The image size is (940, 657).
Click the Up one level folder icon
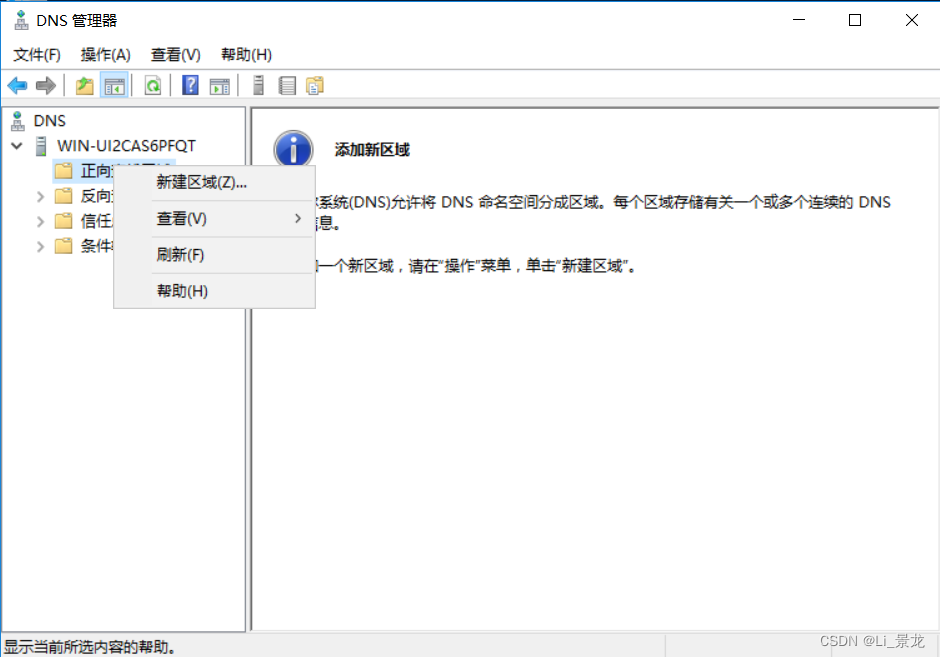[85, 86]
